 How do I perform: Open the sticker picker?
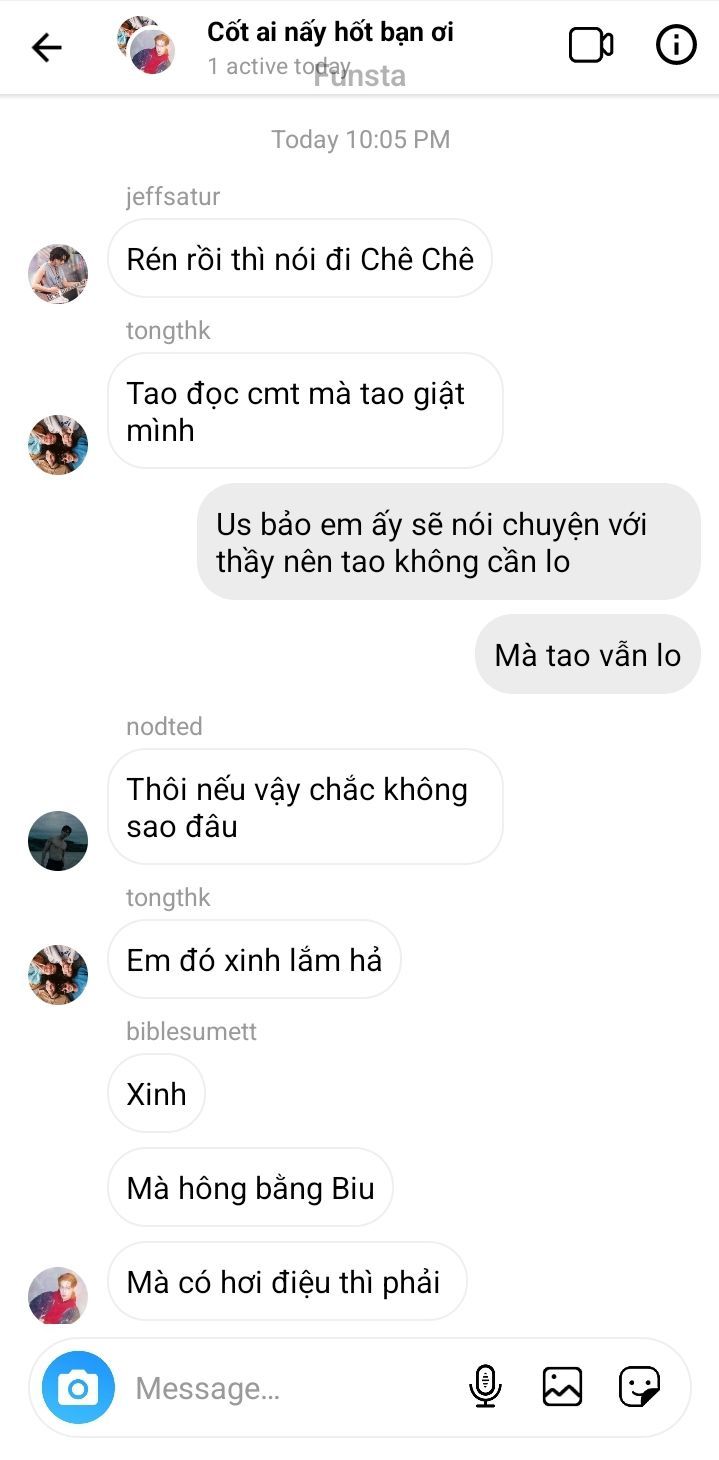click(639, 1387)
